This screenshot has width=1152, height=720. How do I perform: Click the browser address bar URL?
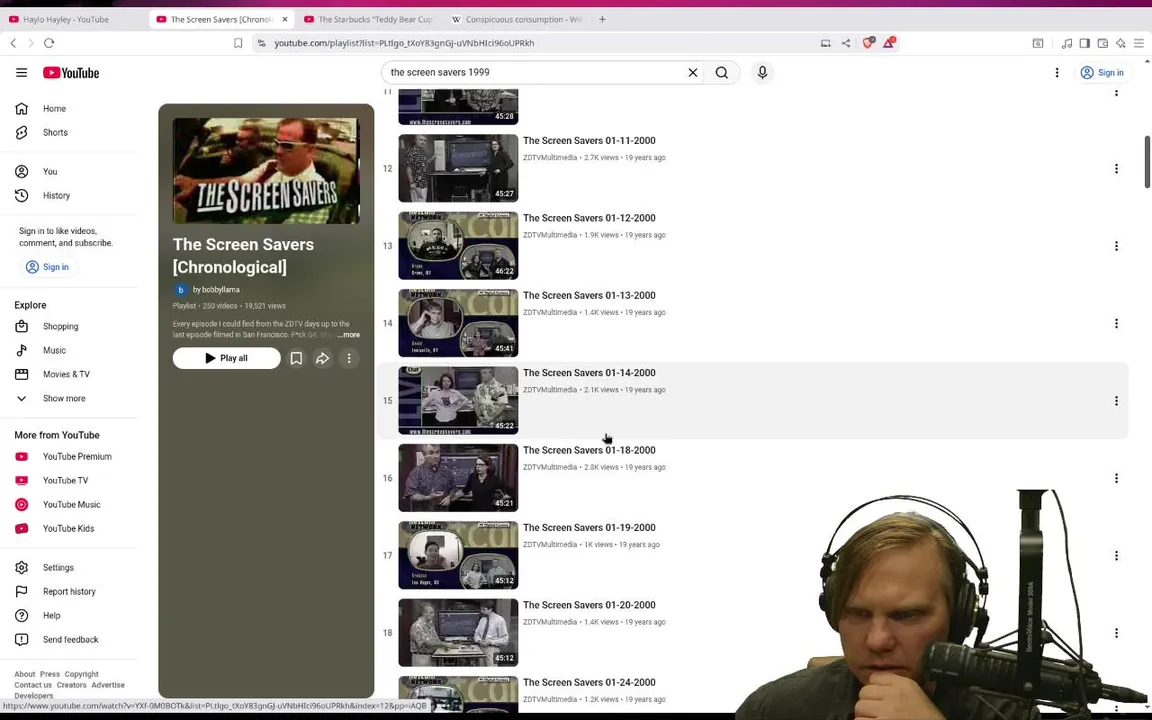(x=404, y=43)
